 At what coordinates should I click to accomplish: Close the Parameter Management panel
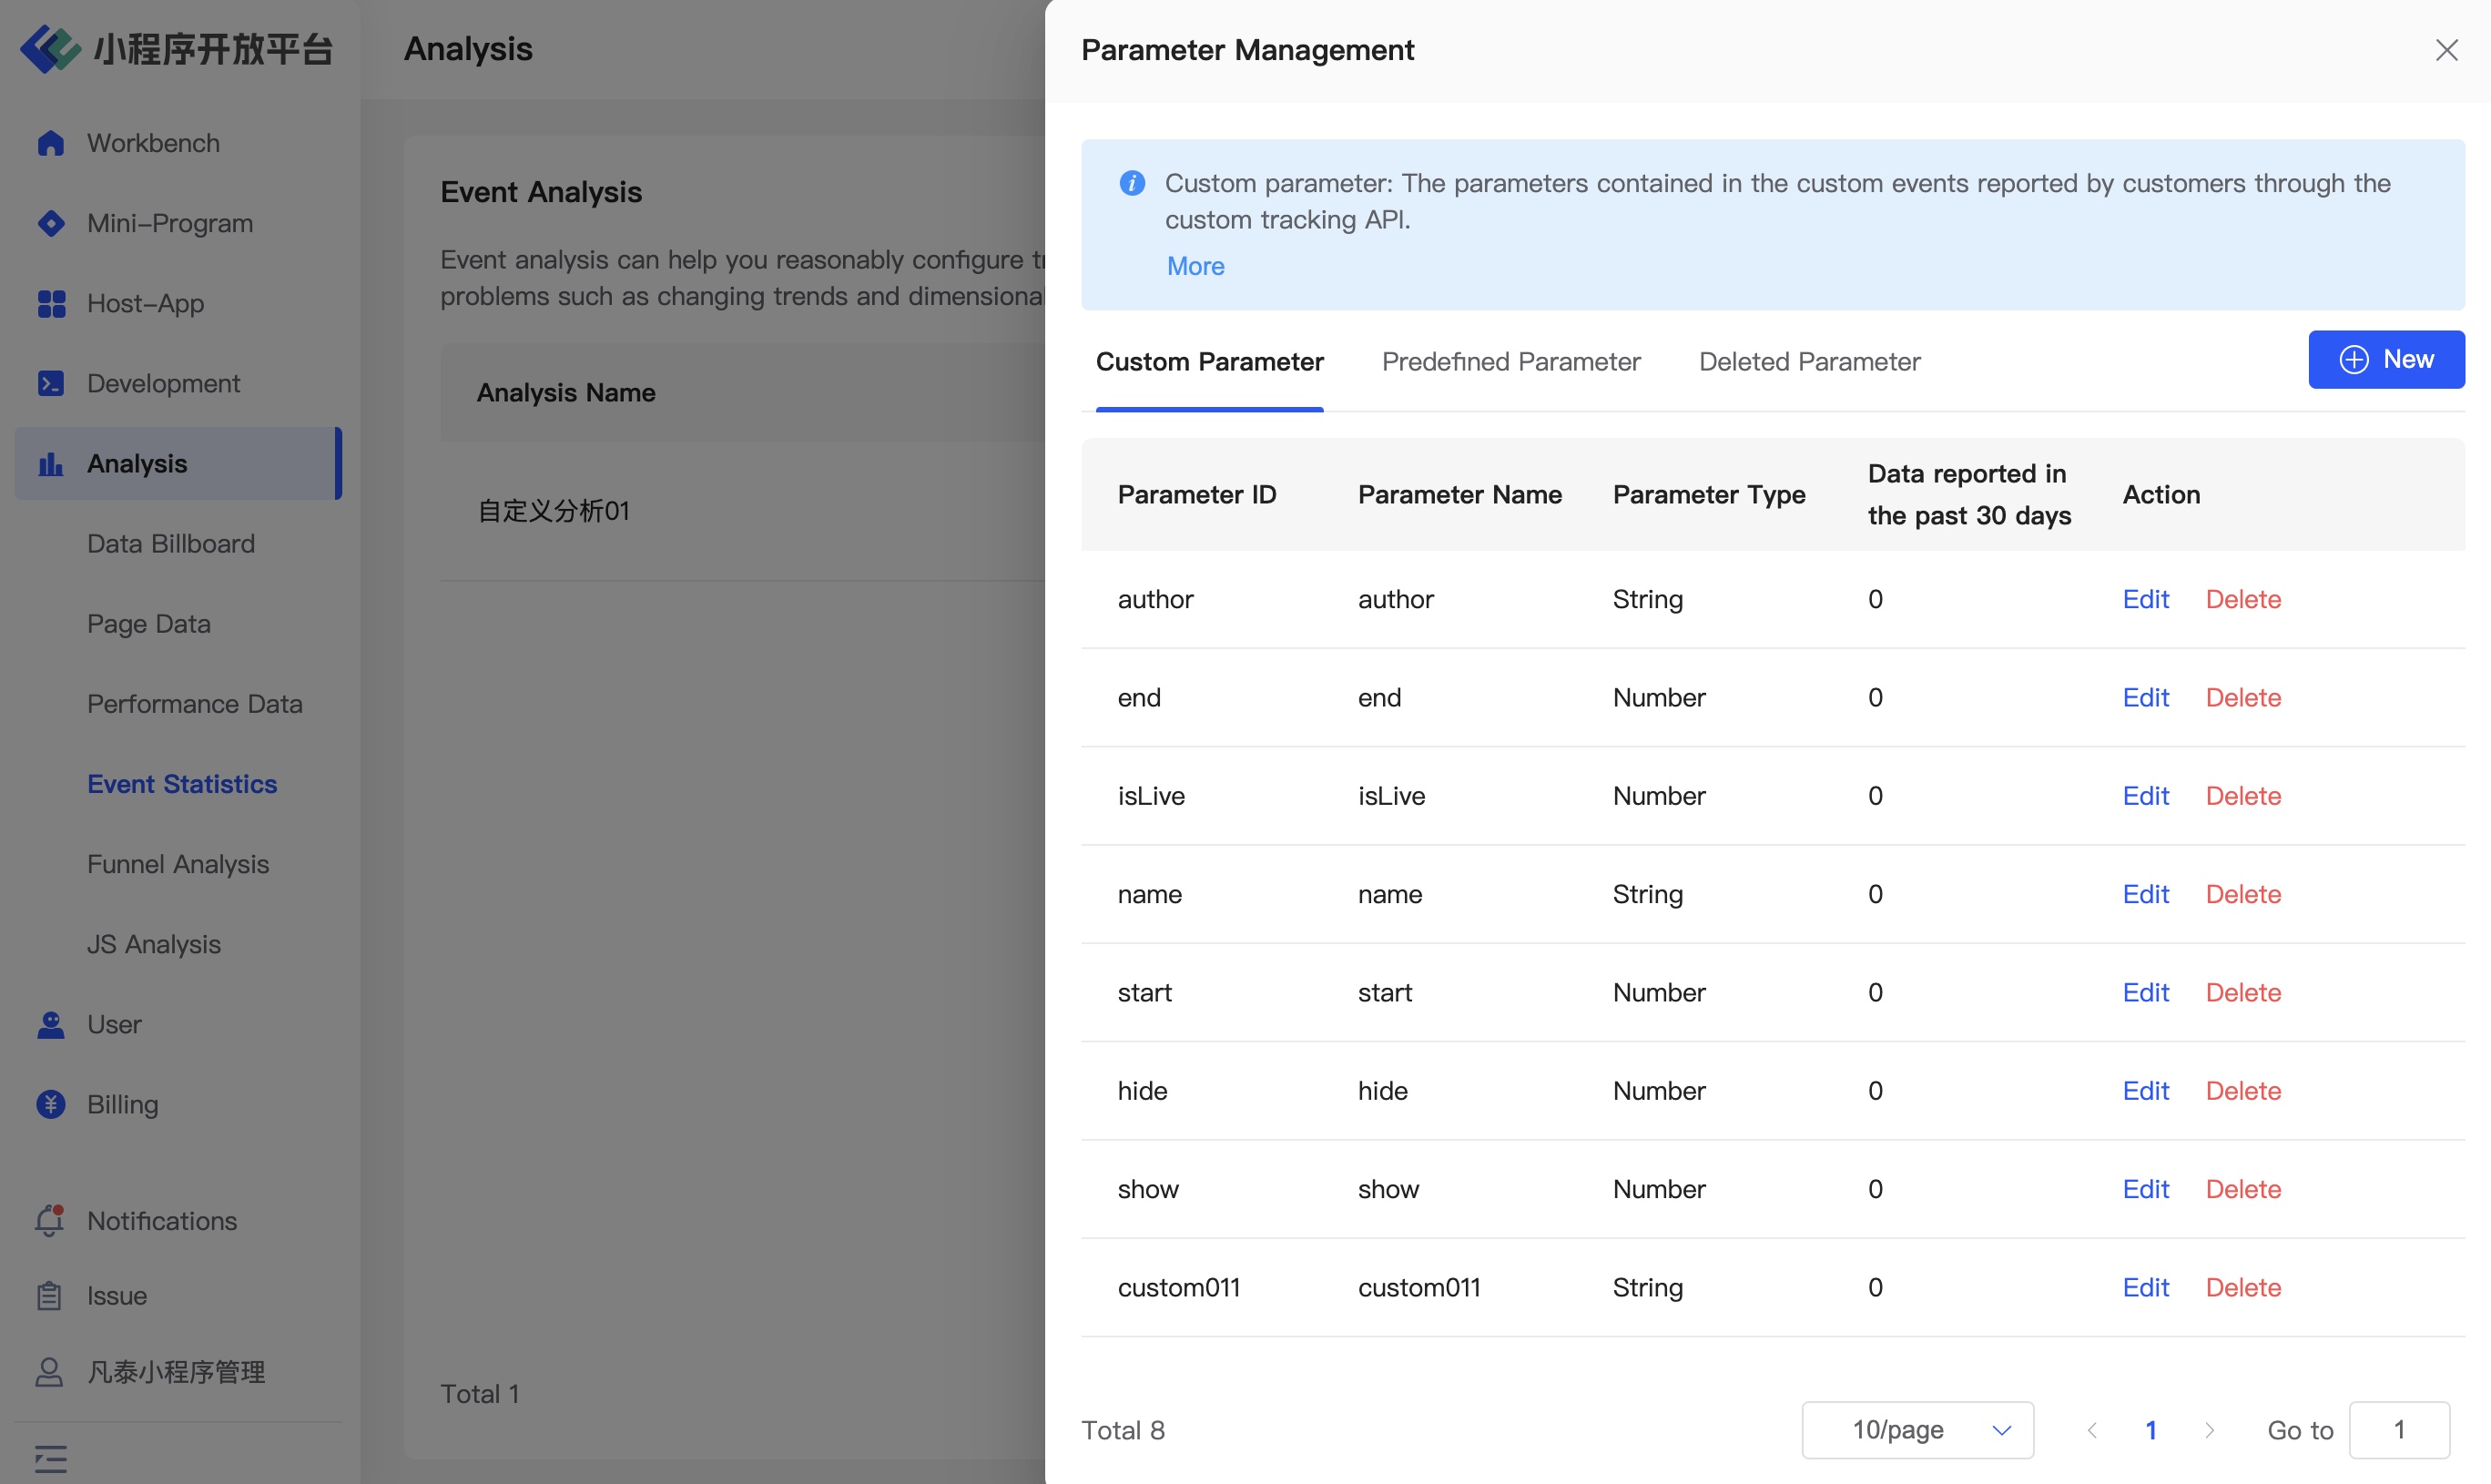2446,50
